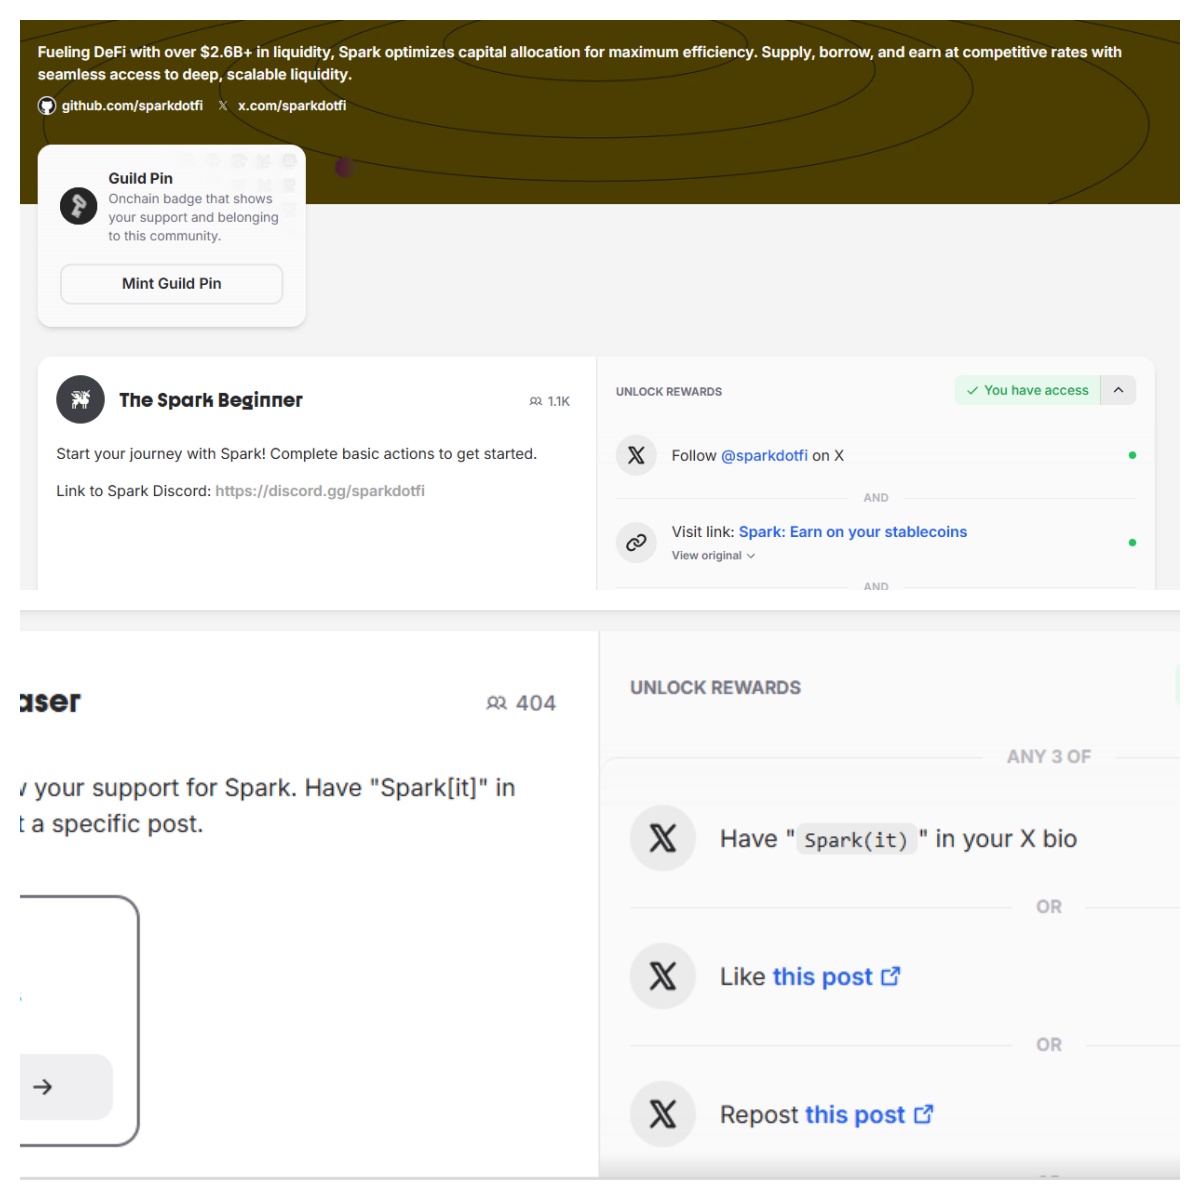The image size is (1200, 1200).
Task: Click the members icon showing 1.1K
Action: click(x=536, y=401)
